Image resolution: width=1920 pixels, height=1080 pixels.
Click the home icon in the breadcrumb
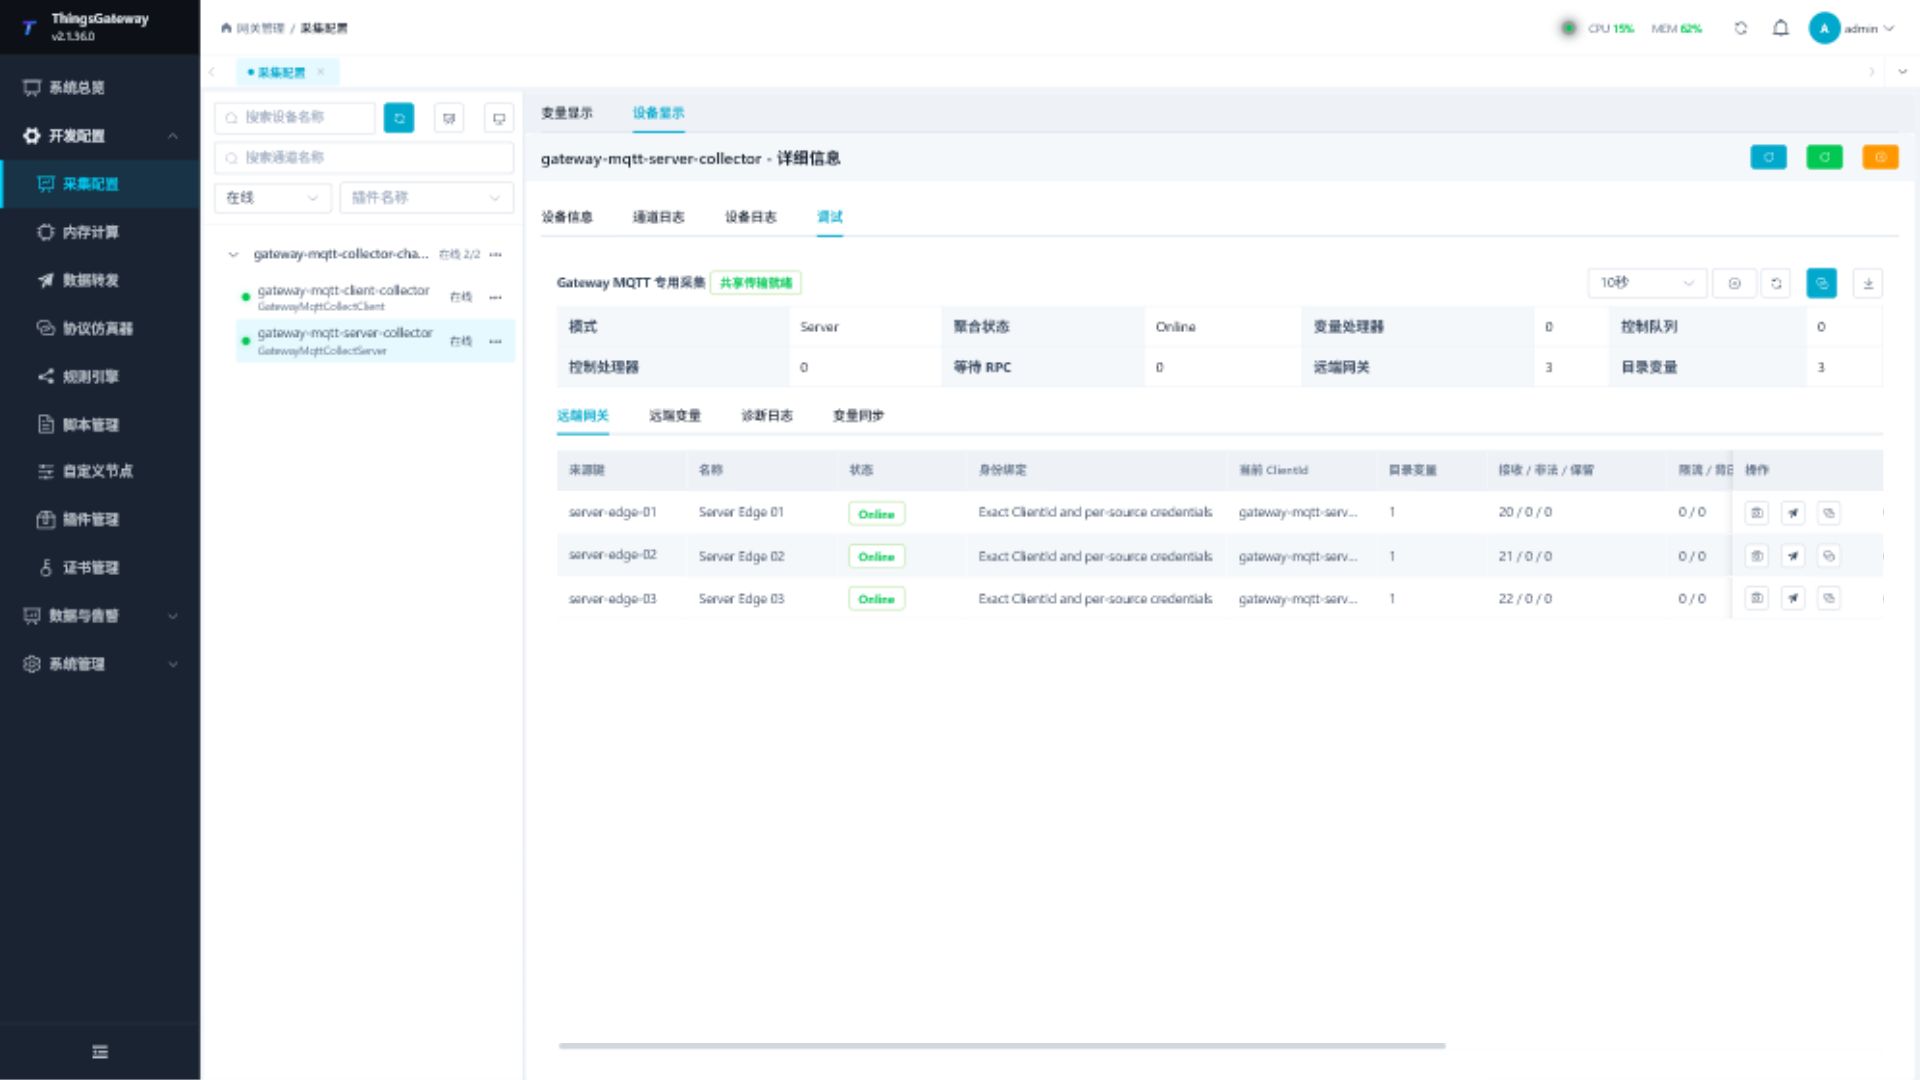click(226, 28)
